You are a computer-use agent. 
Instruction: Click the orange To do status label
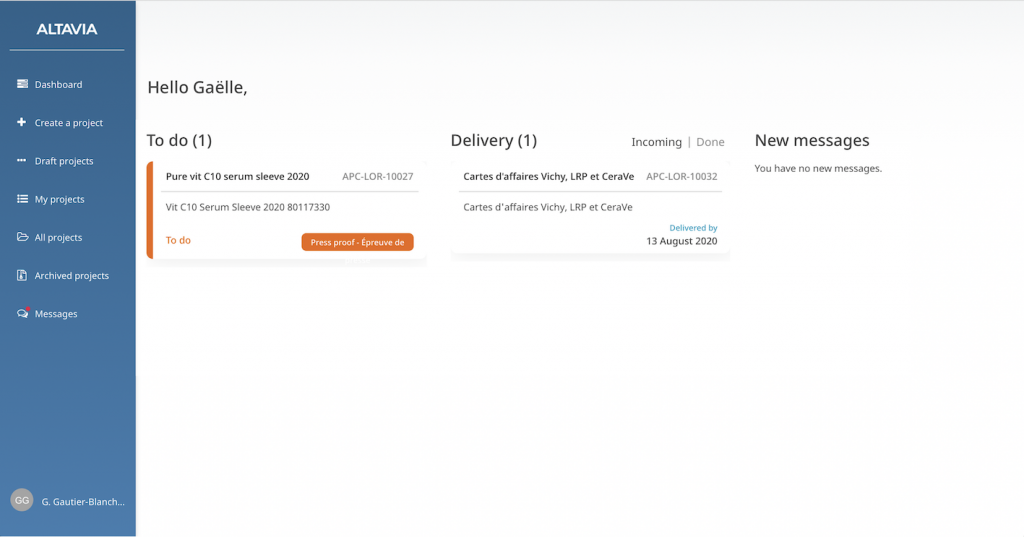point(178,240)
